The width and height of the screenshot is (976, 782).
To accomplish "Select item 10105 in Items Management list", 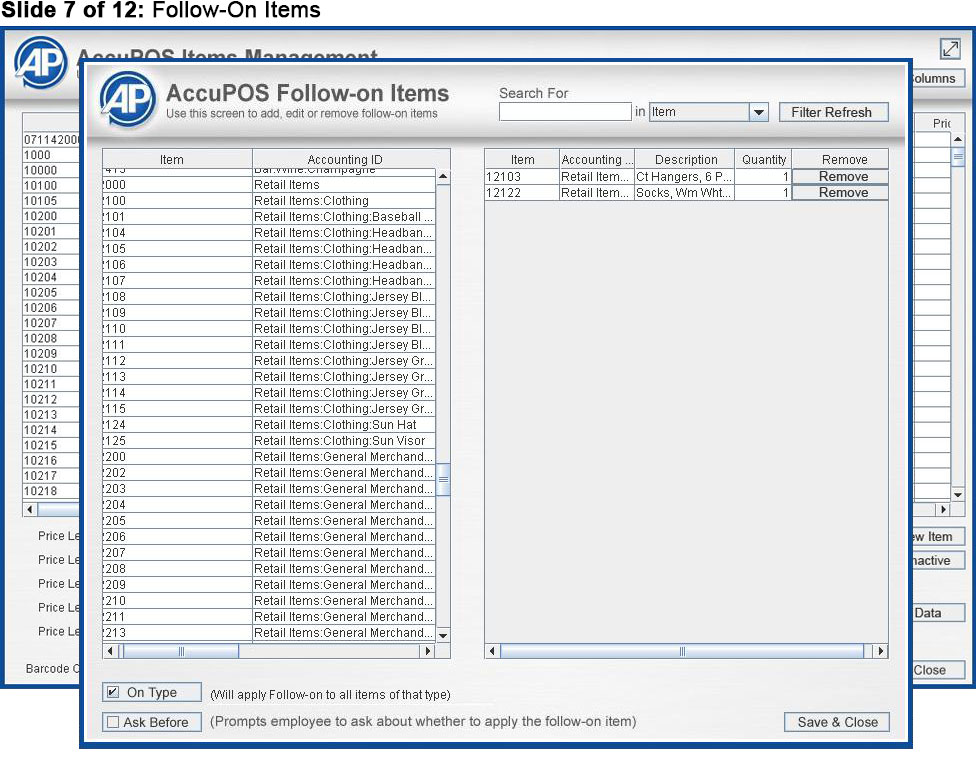I will point(51,201).
